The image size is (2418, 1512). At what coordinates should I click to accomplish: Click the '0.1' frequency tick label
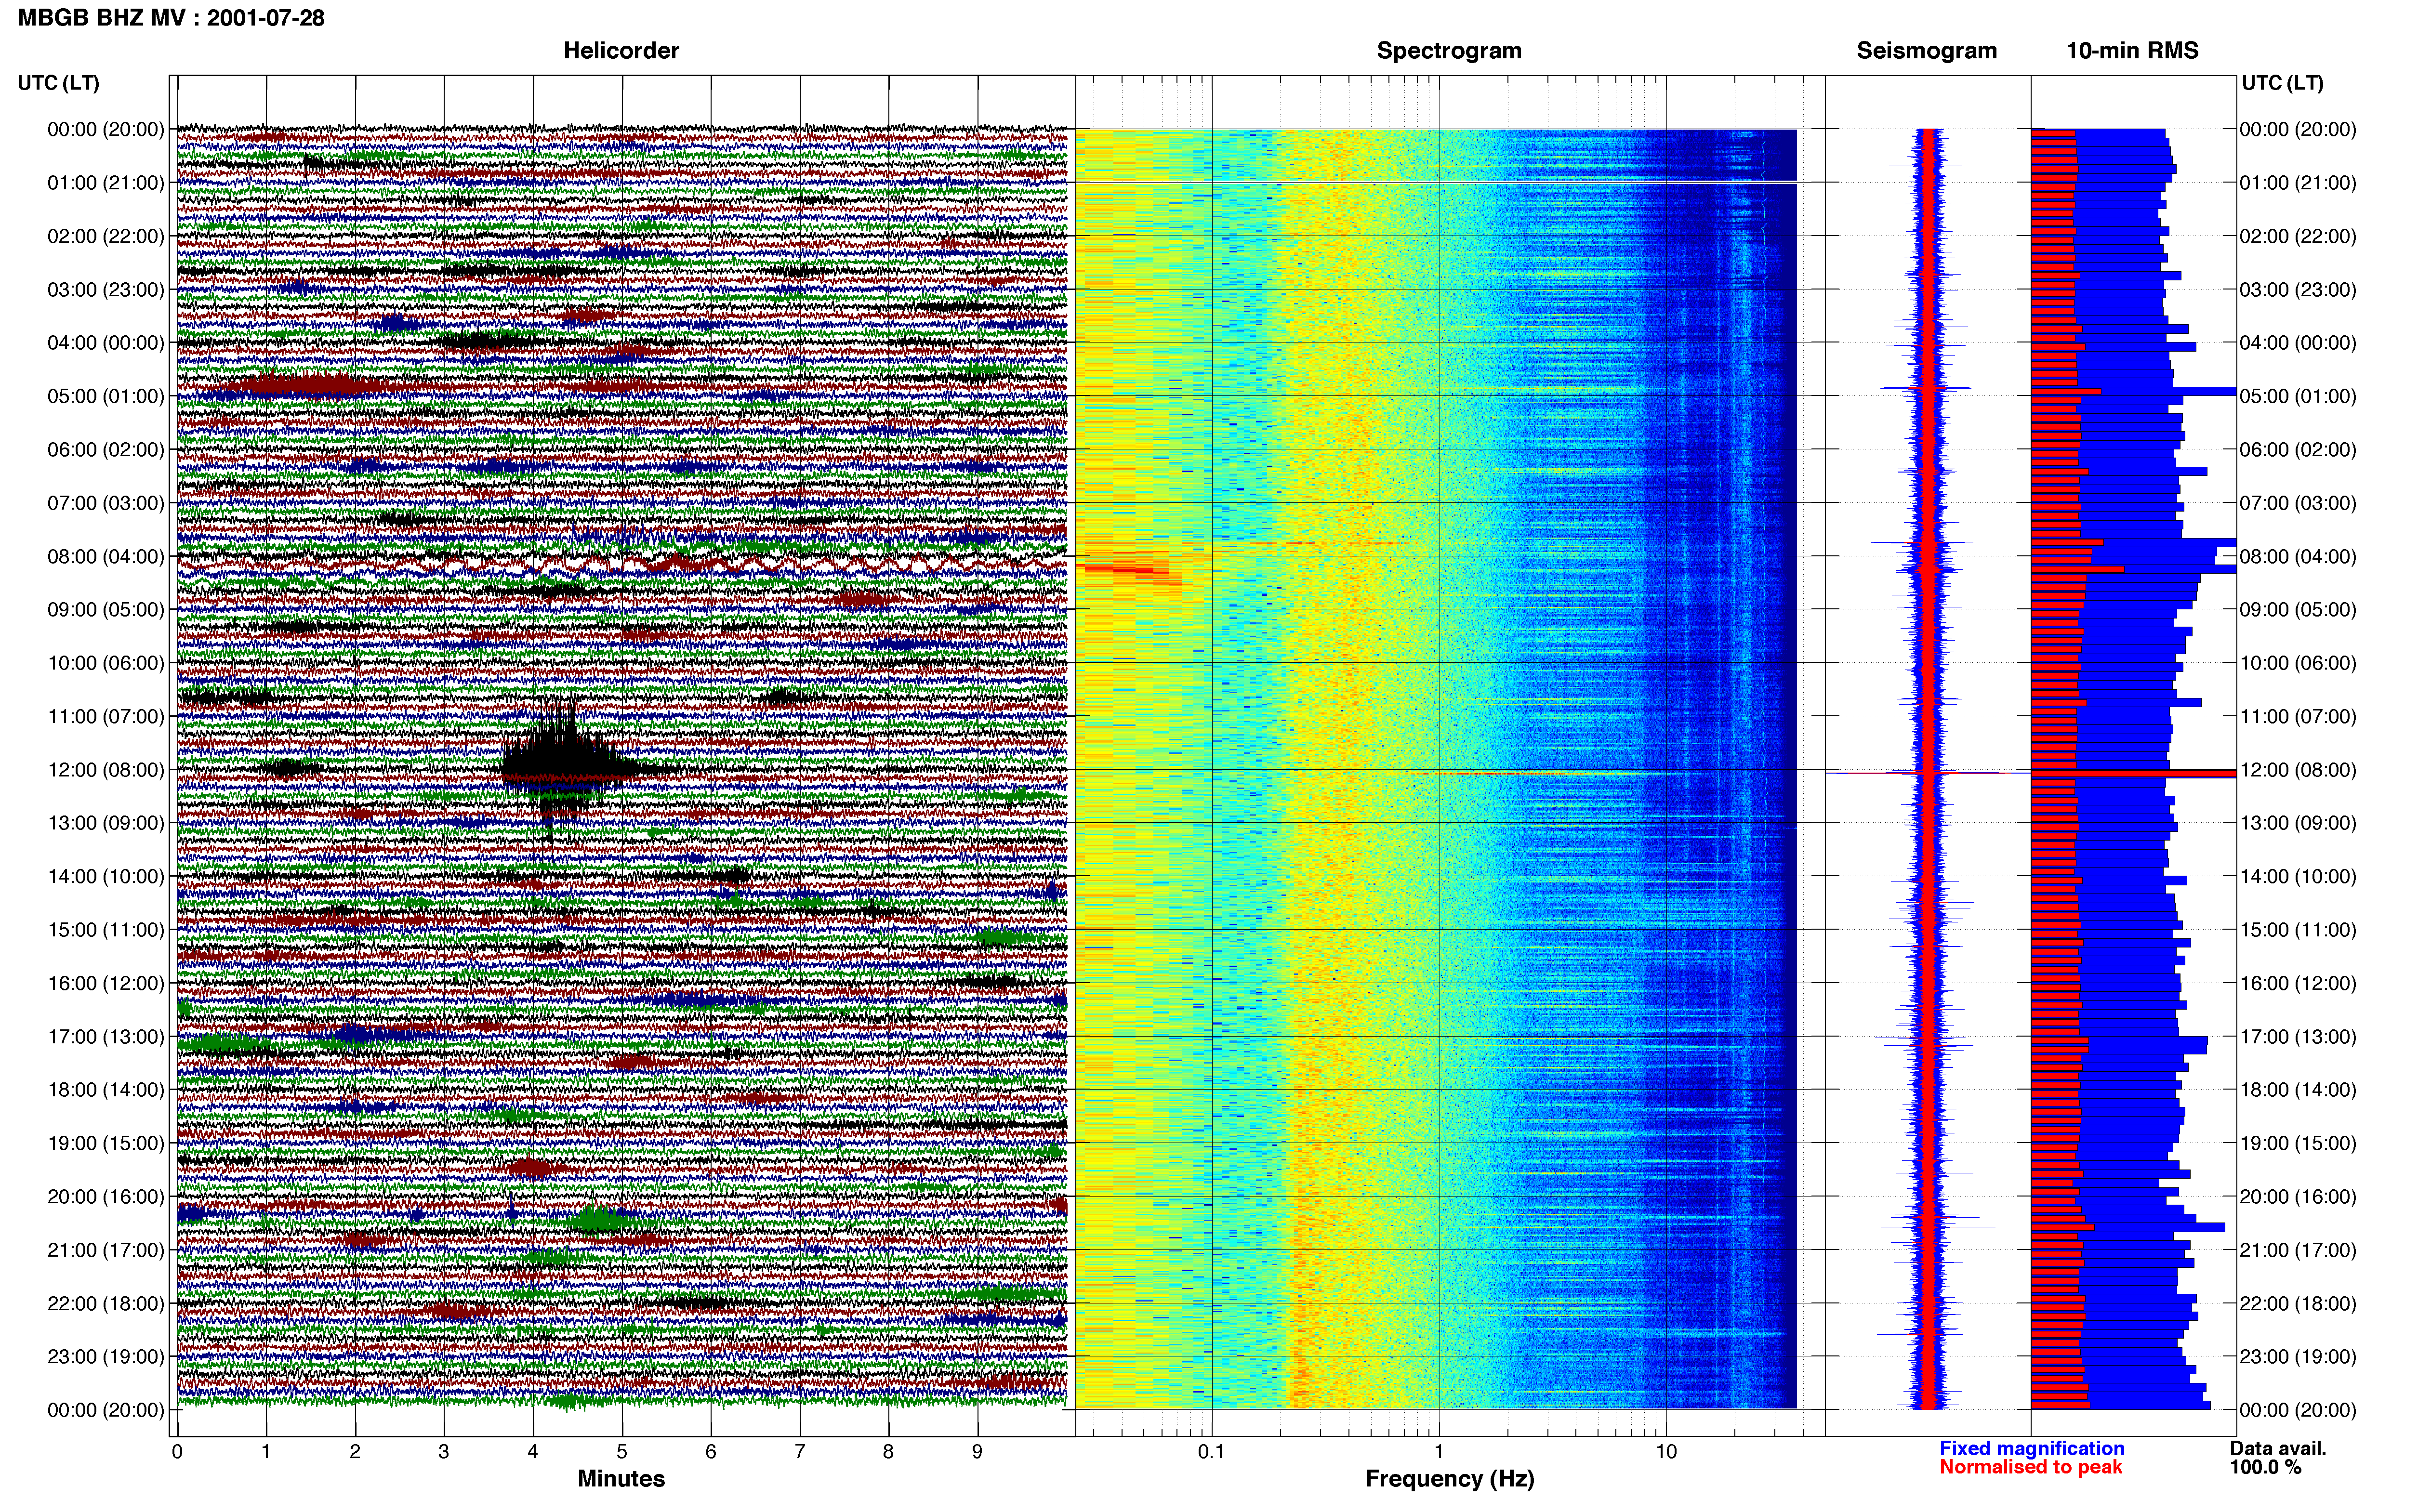tap(1211, 1452)
